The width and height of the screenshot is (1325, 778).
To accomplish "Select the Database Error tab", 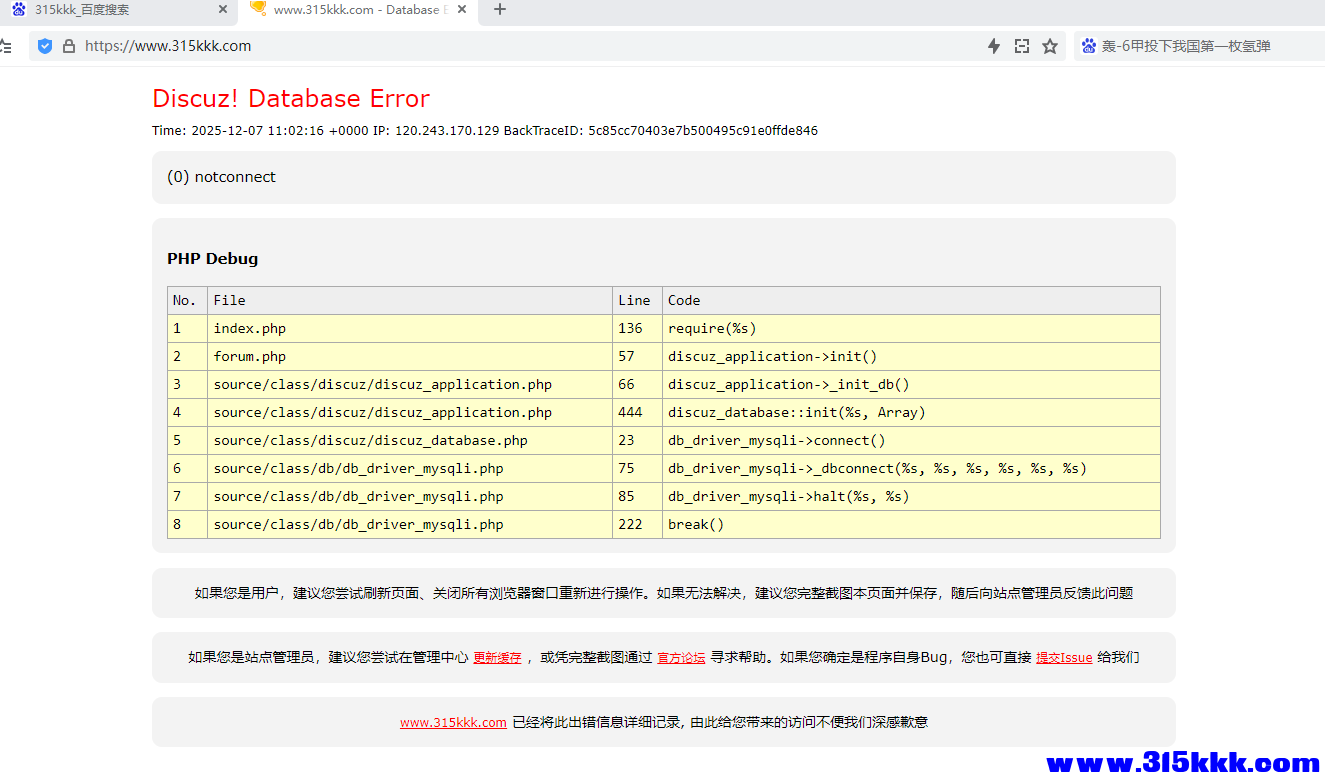I will (355, 10).
